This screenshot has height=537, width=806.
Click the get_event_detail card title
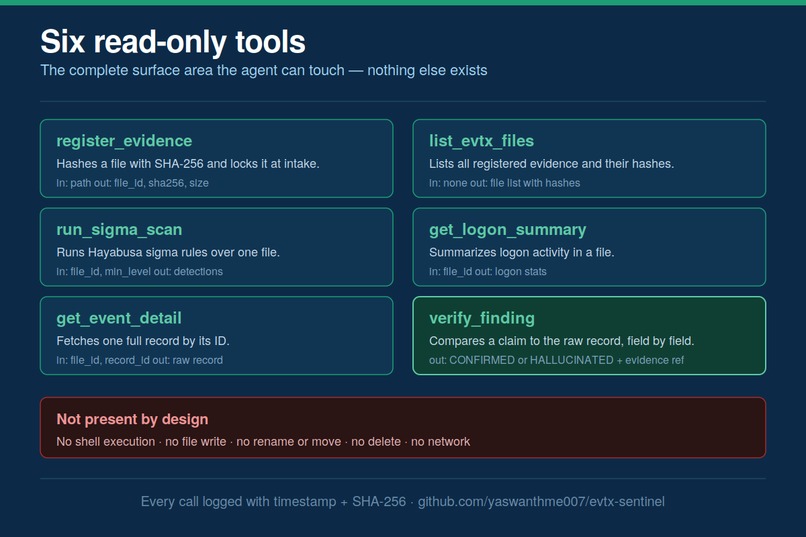119,318
